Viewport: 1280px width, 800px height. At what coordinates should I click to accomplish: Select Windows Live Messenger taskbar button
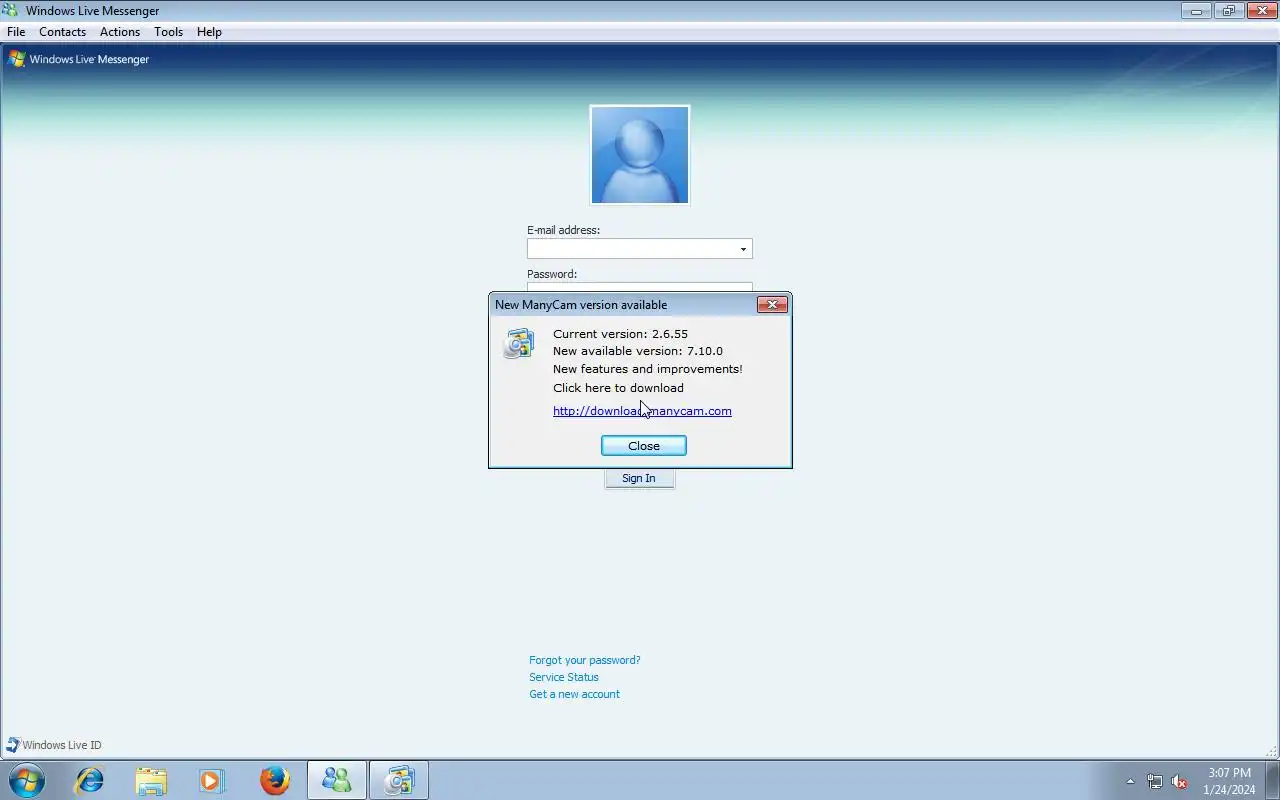coord(337,780)
